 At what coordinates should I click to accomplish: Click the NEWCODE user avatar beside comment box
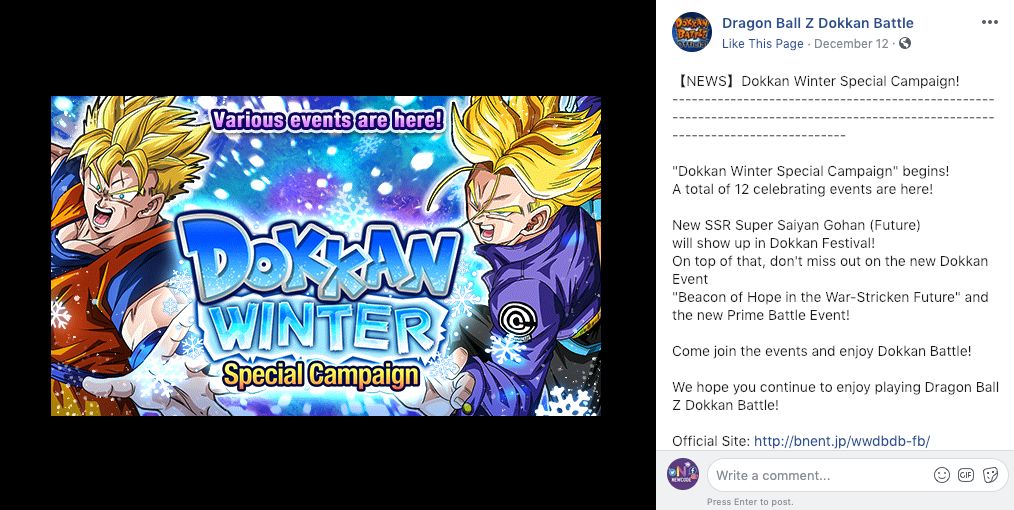point(683,474)
